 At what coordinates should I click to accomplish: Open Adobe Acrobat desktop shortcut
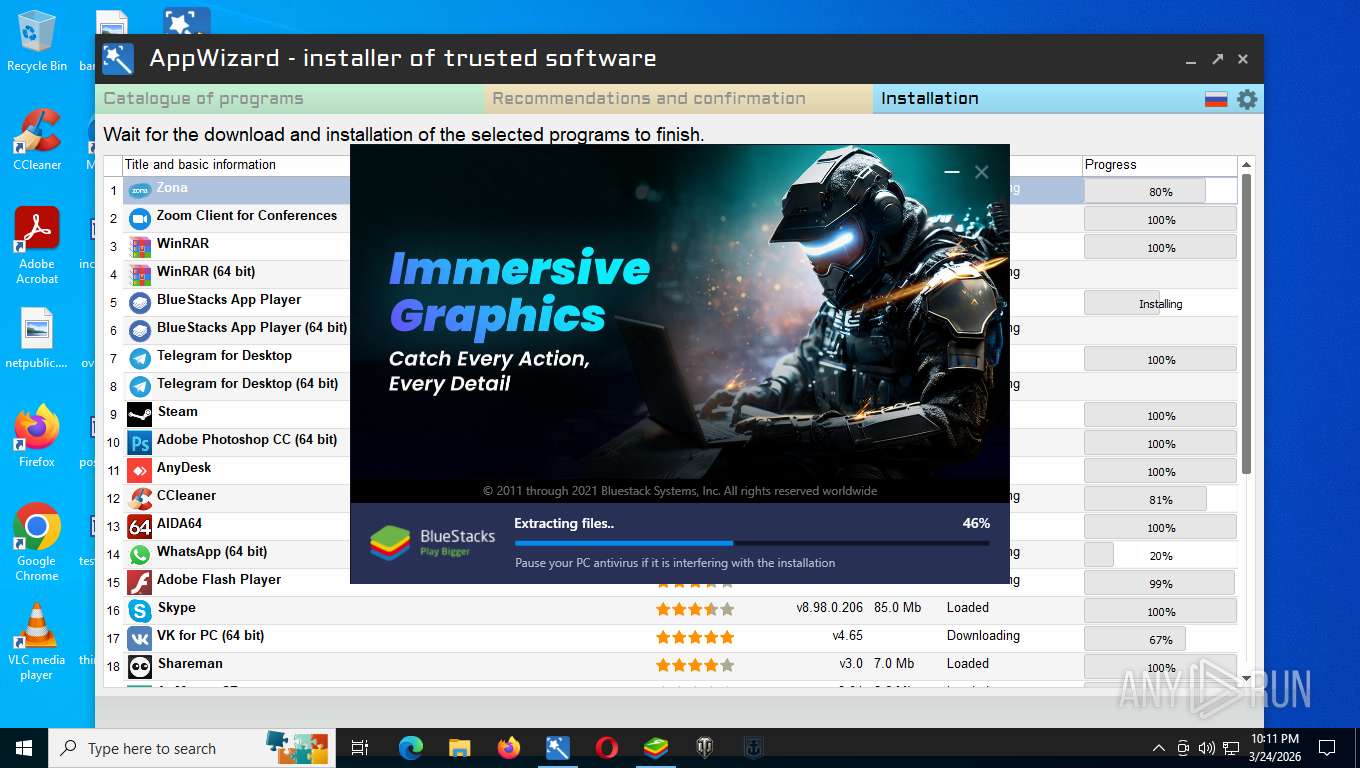[x=37, y=246]
